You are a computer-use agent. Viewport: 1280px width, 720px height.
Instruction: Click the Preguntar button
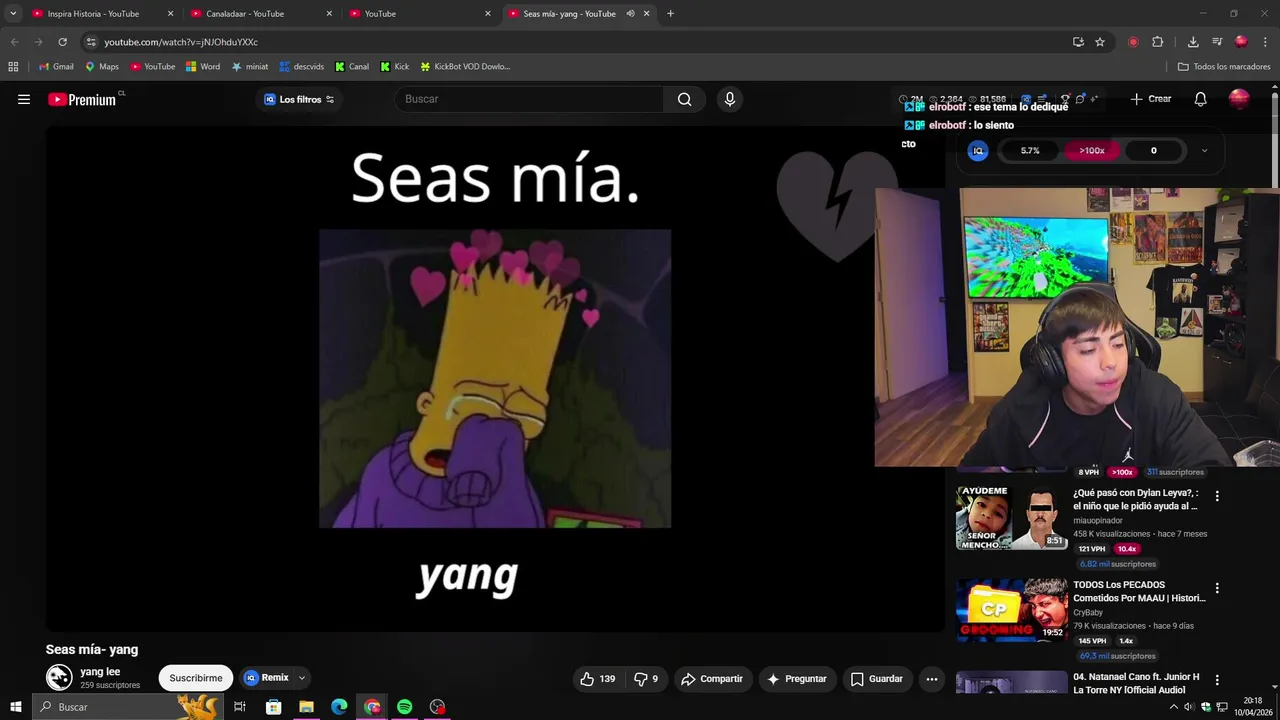(797, 679)
